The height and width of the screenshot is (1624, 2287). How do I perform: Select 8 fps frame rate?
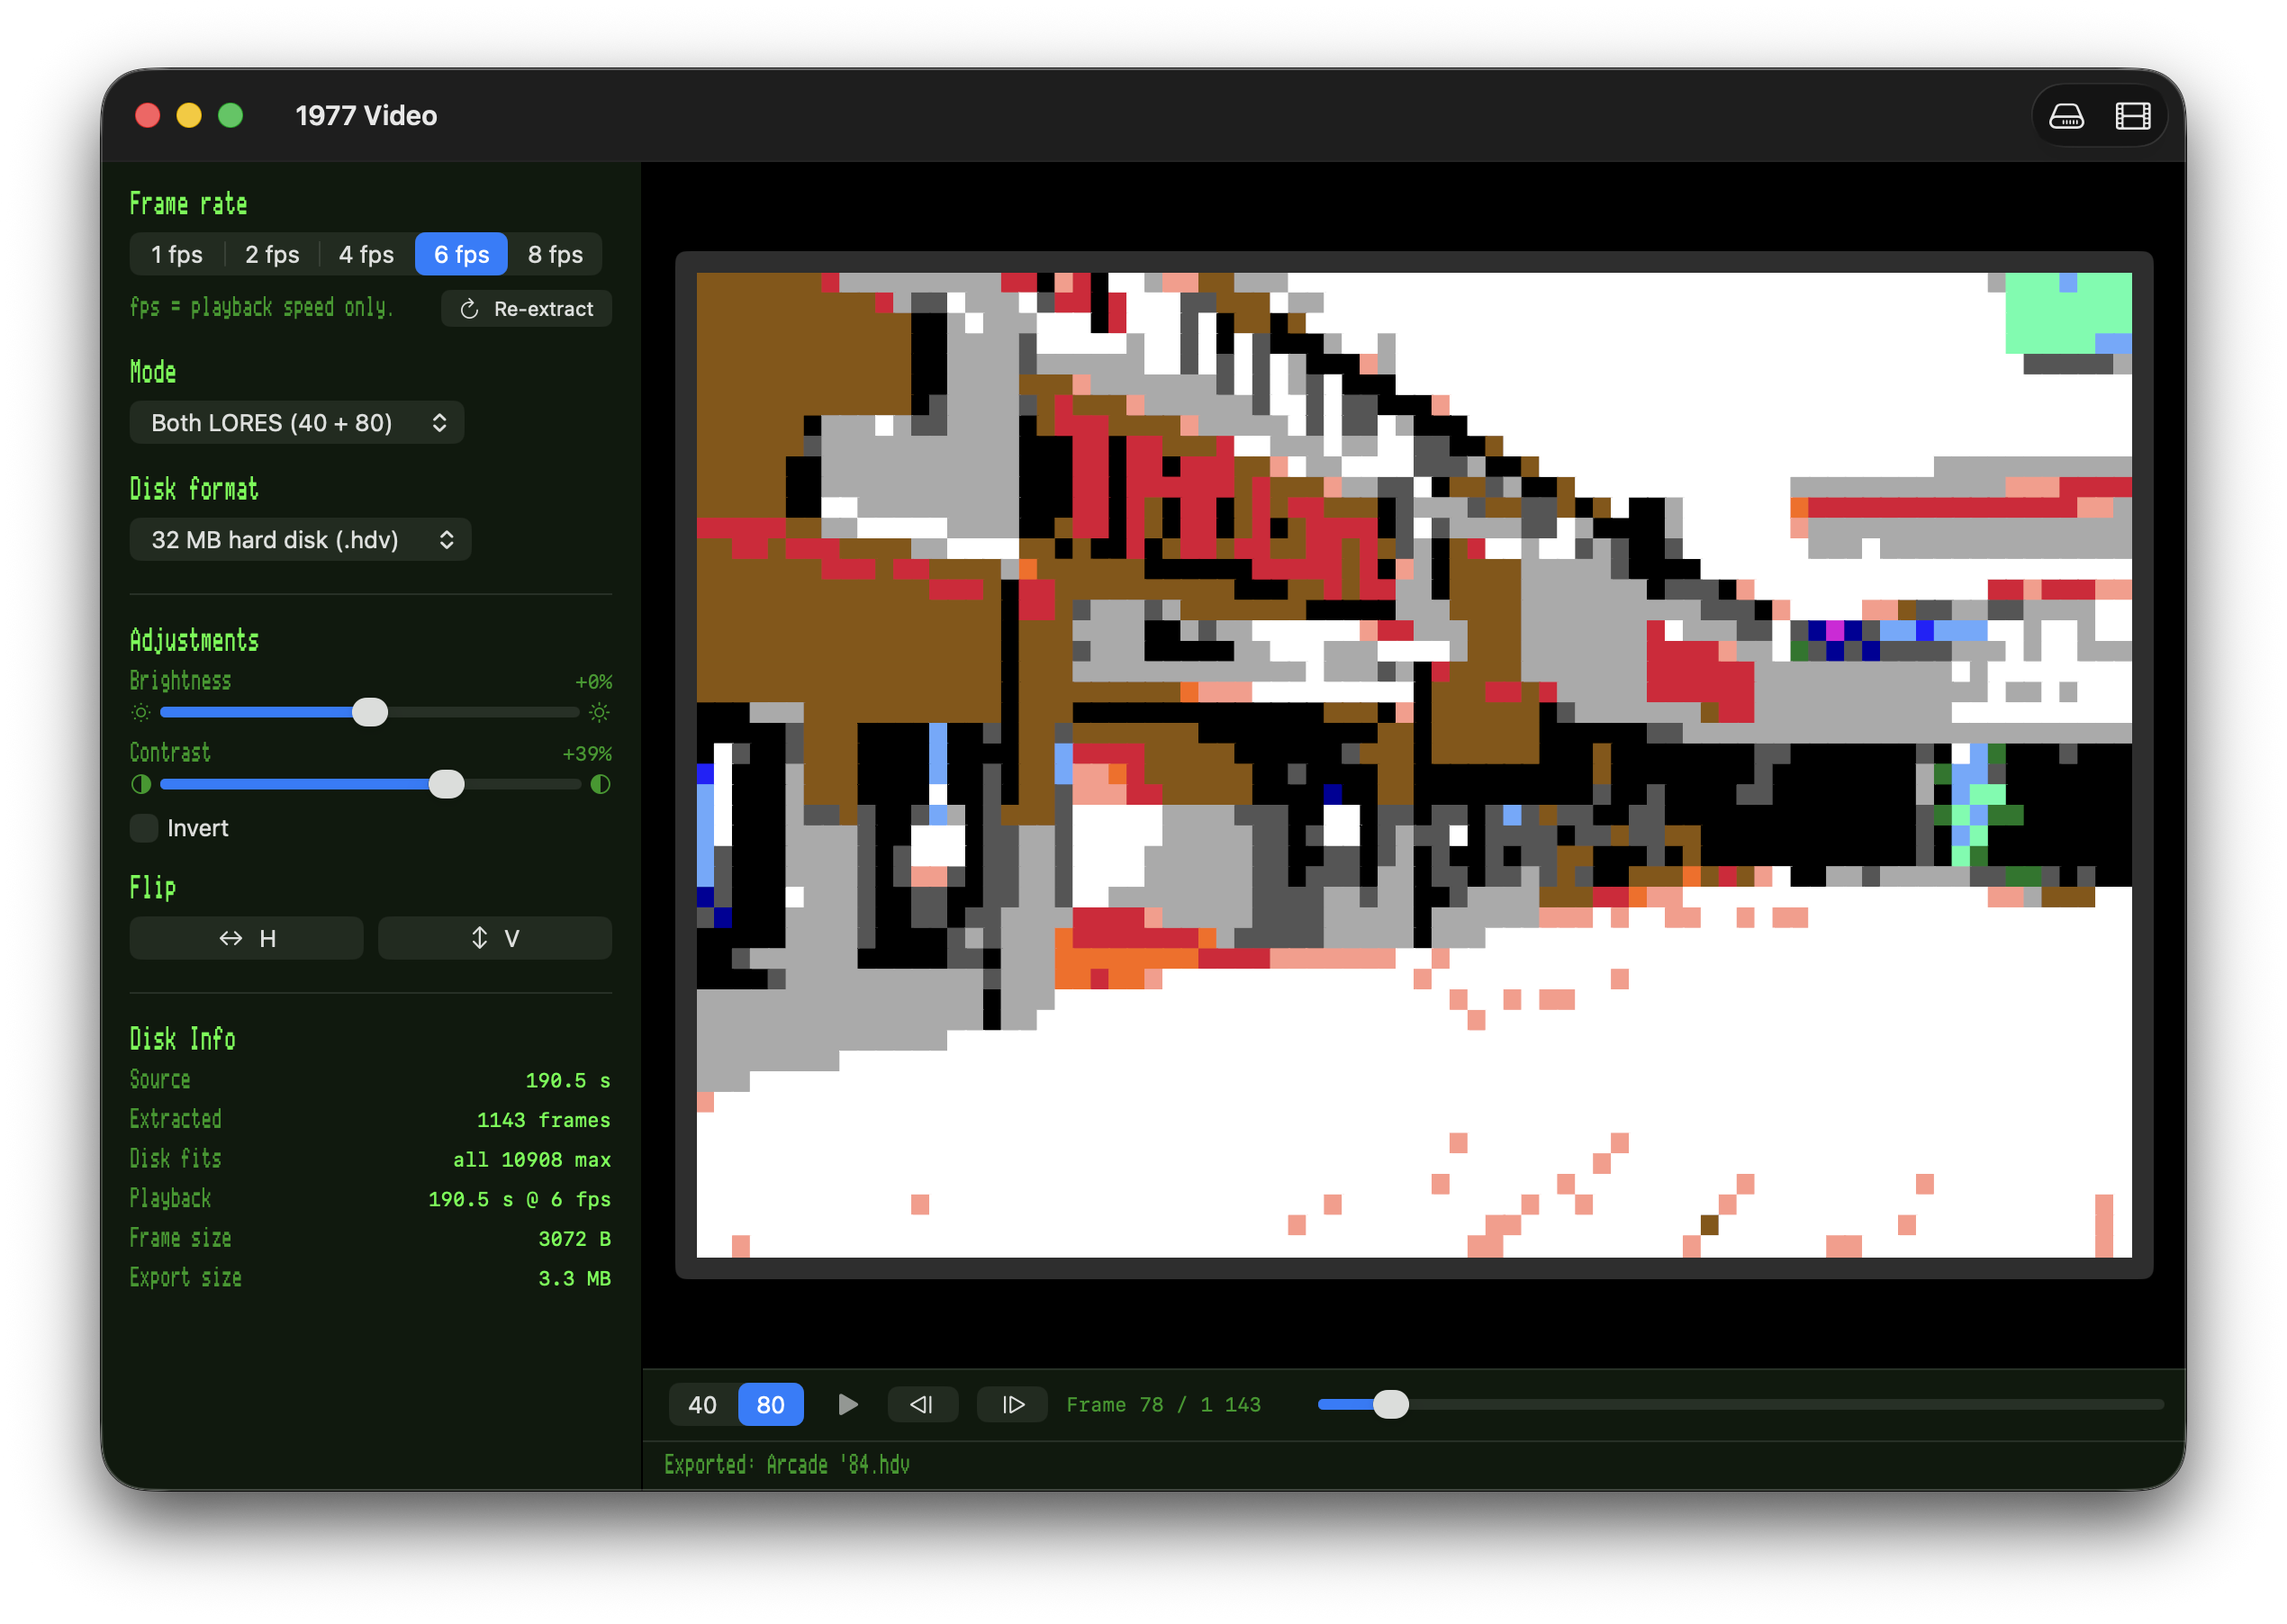click(555, 254)
